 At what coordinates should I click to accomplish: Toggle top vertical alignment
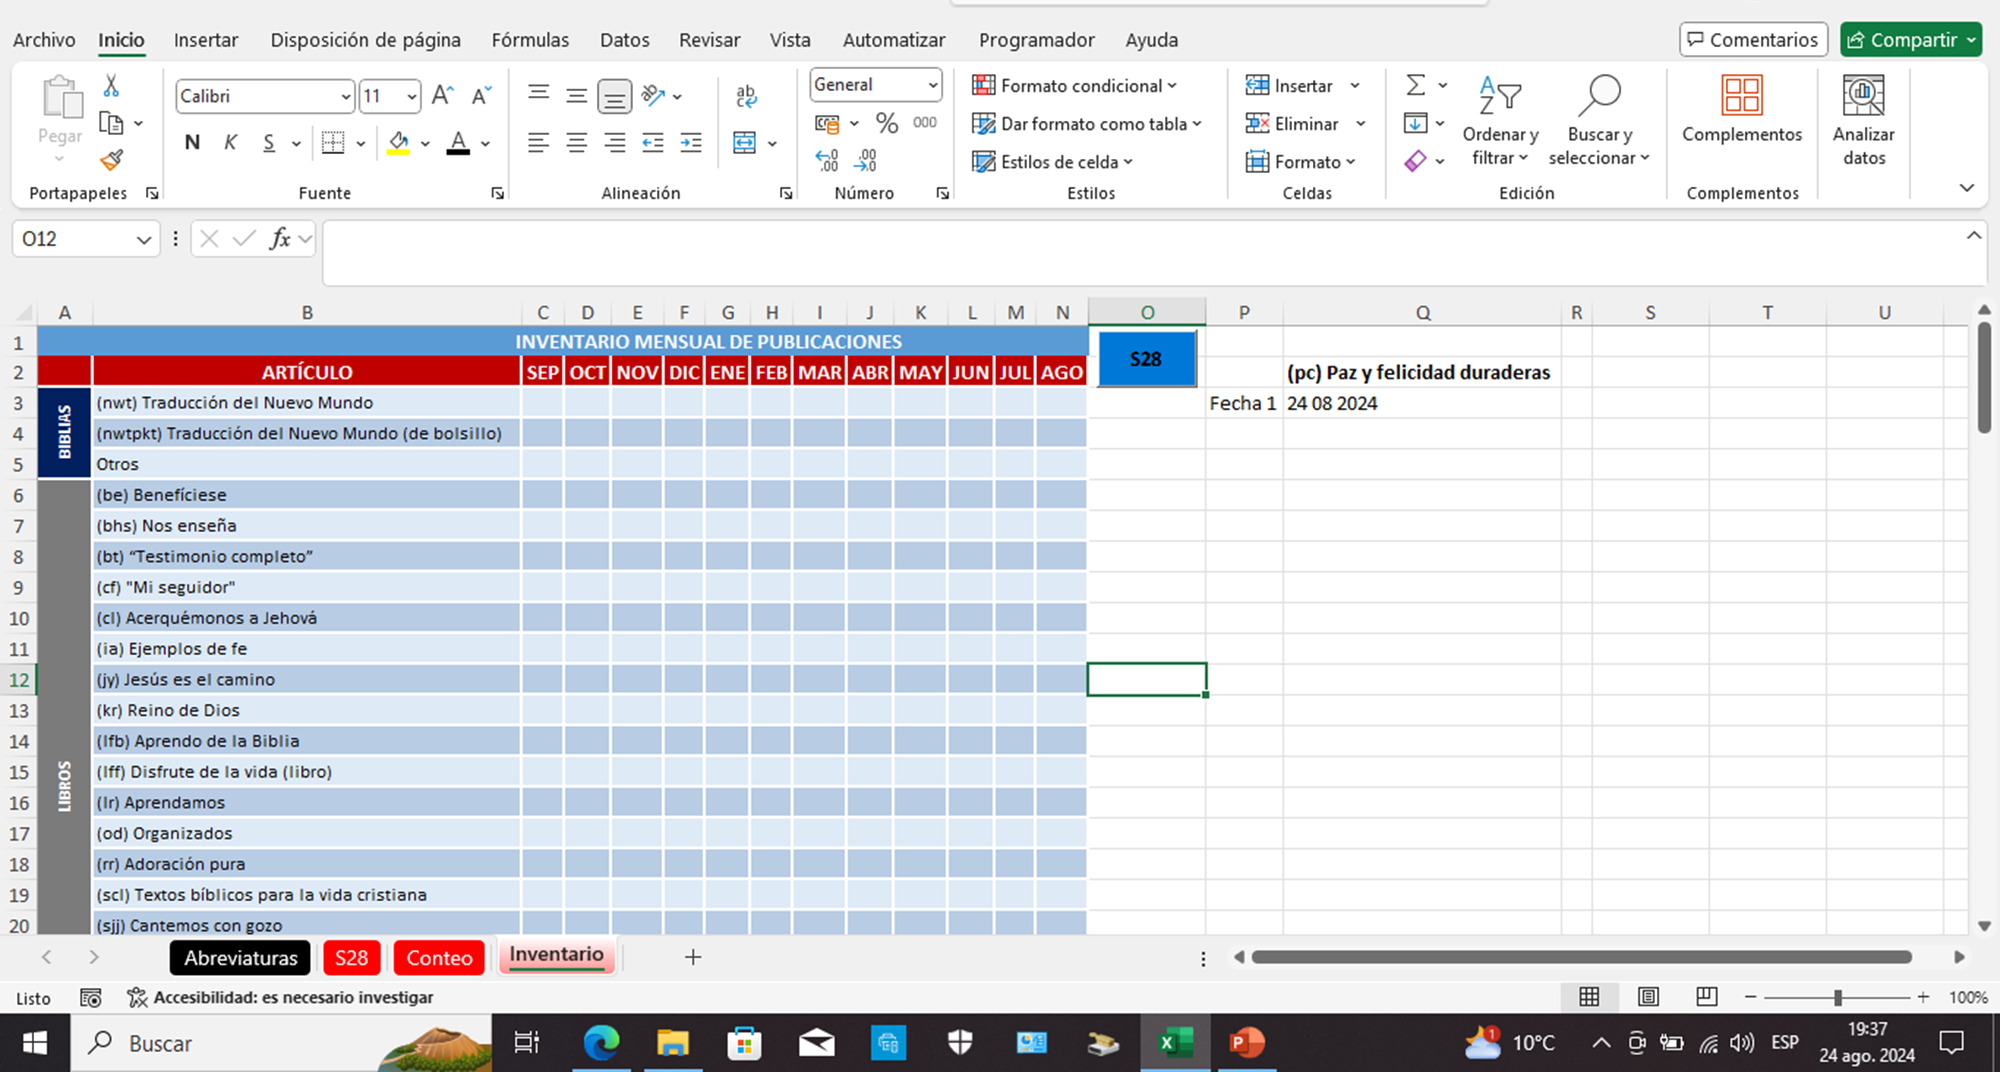pos(538,94)
